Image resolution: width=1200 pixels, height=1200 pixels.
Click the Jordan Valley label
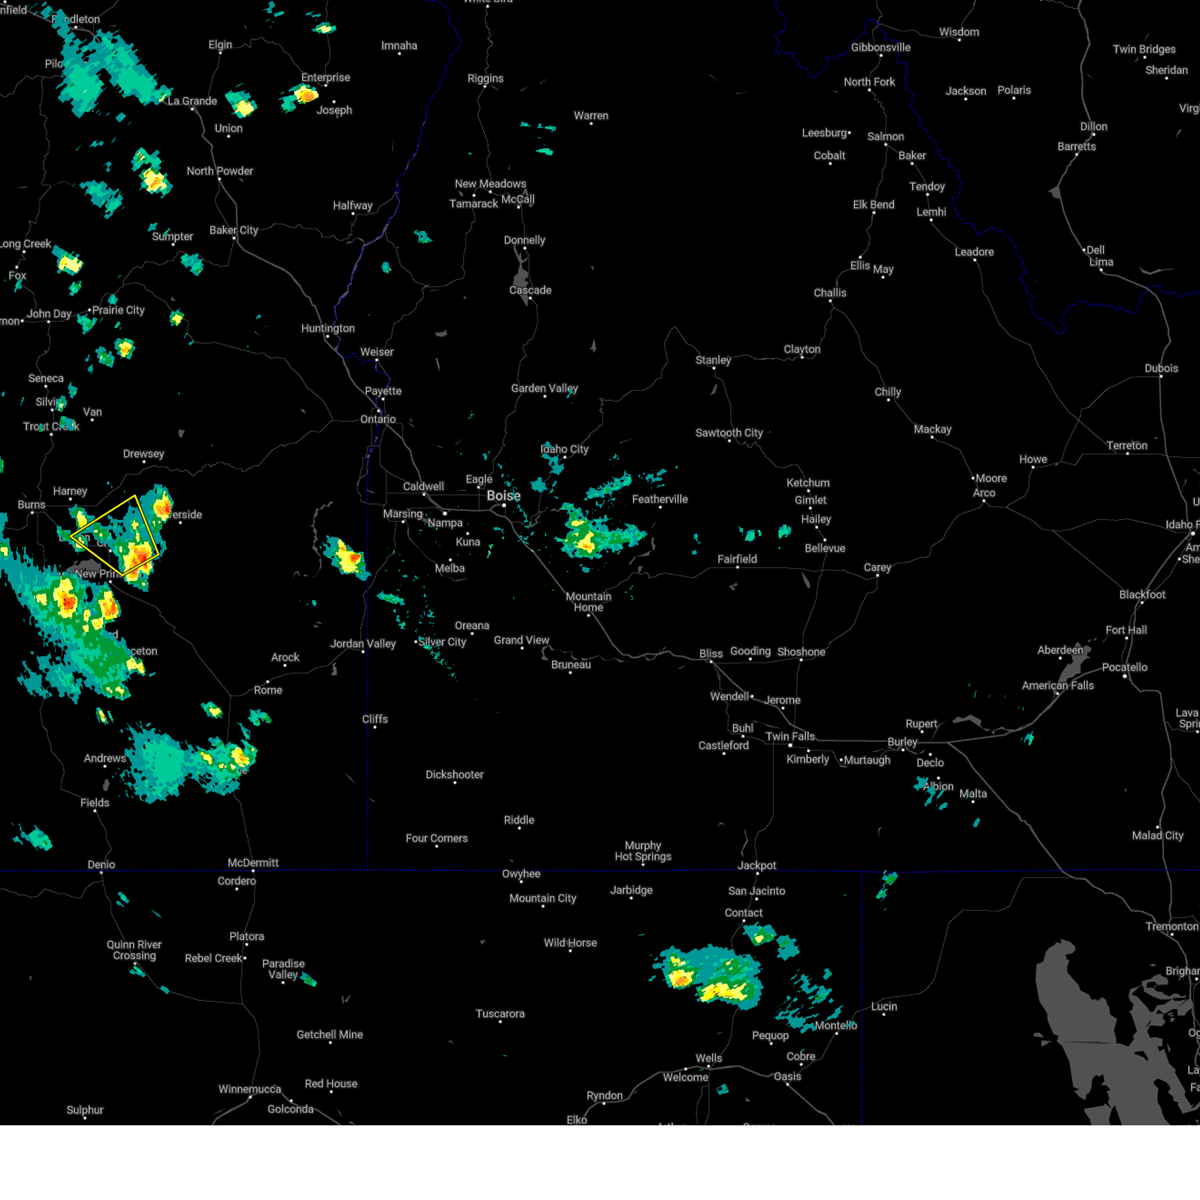[x=363, y=644]
